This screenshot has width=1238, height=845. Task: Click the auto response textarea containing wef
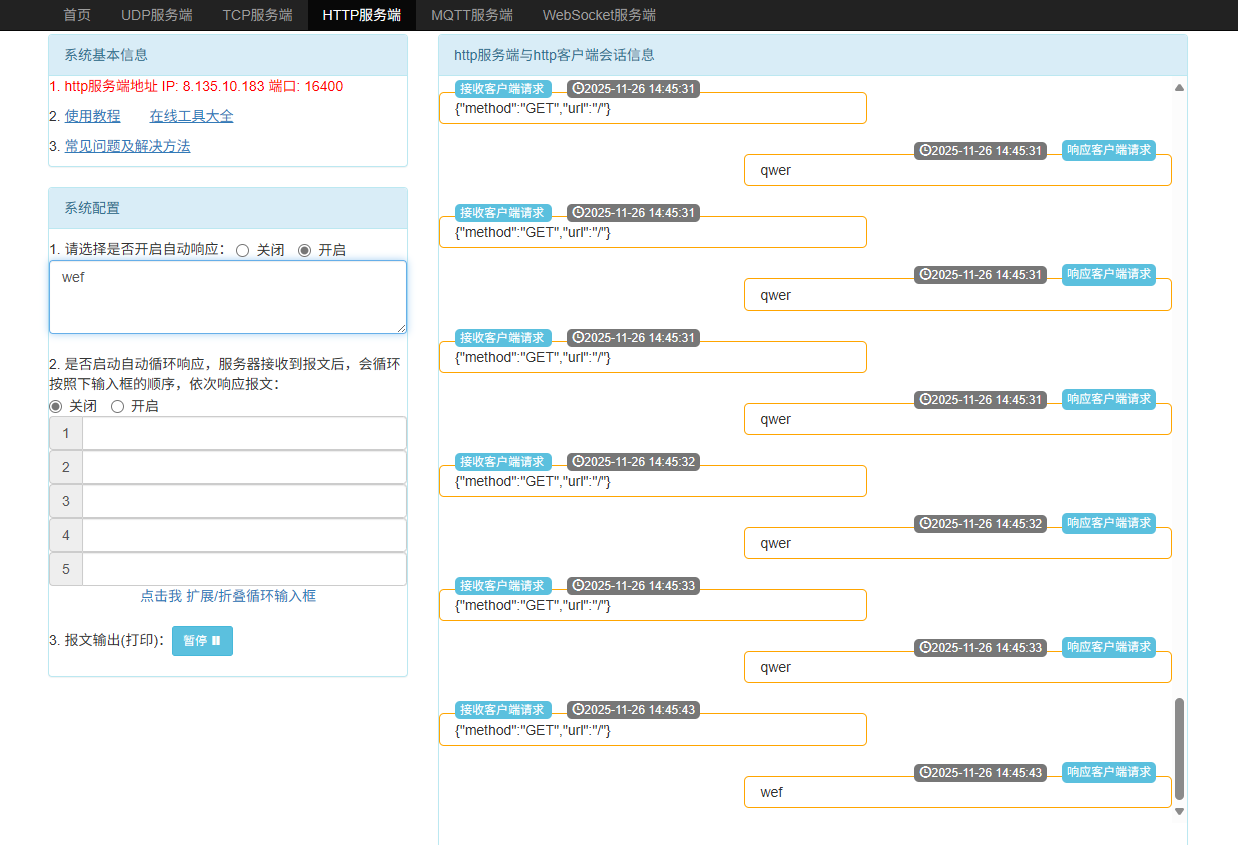[x=228, y=297]
